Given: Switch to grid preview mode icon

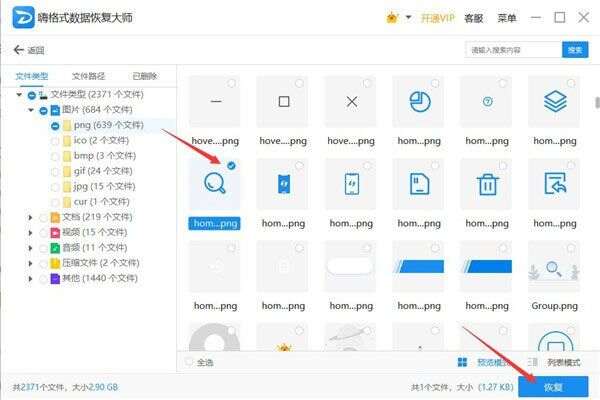Looking at the screenshot, I should [x=462, y=362].
